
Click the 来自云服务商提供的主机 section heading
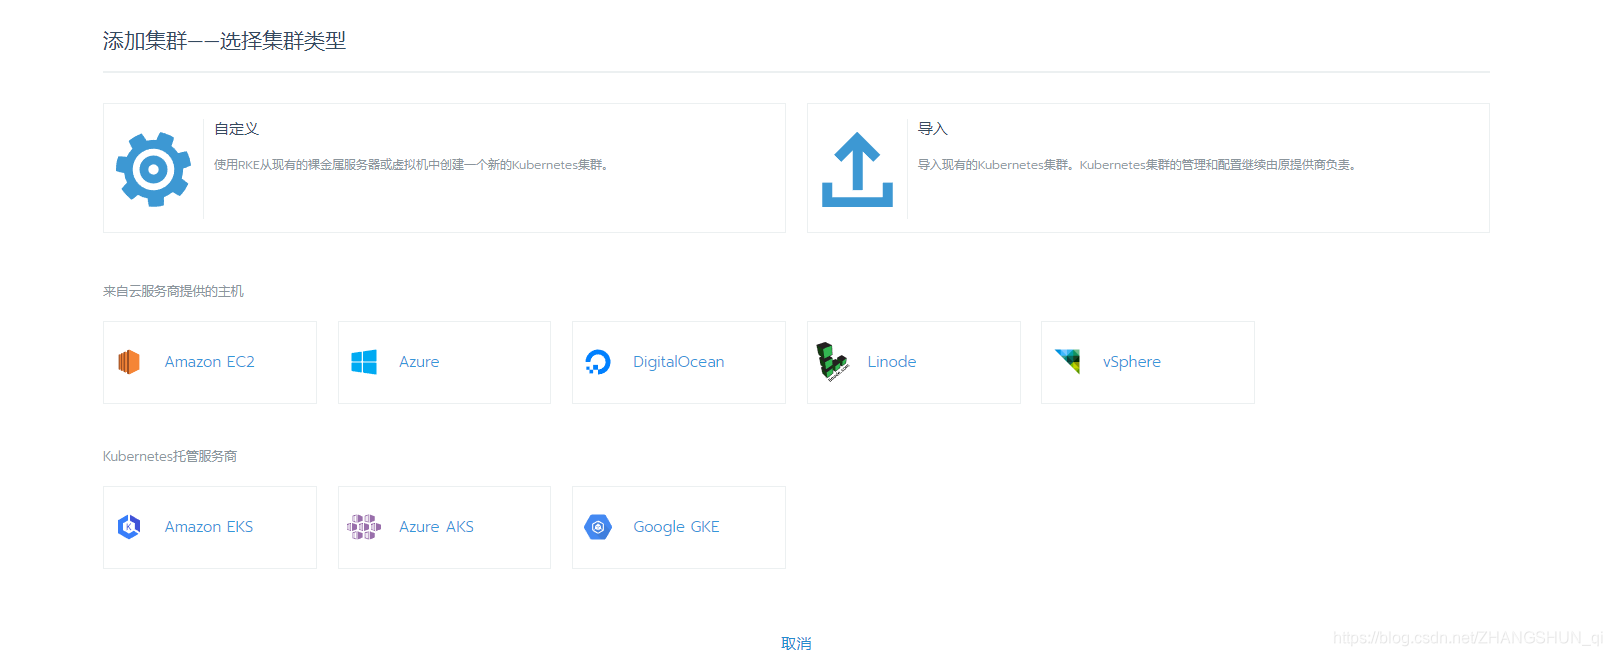pyautogui.click(x=173, y=291)
